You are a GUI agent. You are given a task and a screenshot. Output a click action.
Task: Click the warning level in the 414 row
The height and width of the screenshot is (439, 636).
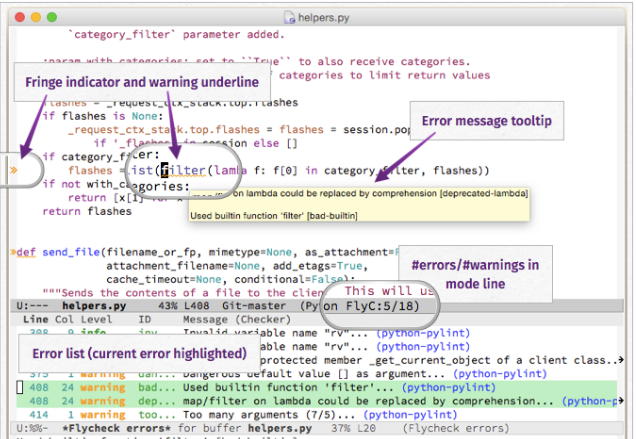point(103,415)
